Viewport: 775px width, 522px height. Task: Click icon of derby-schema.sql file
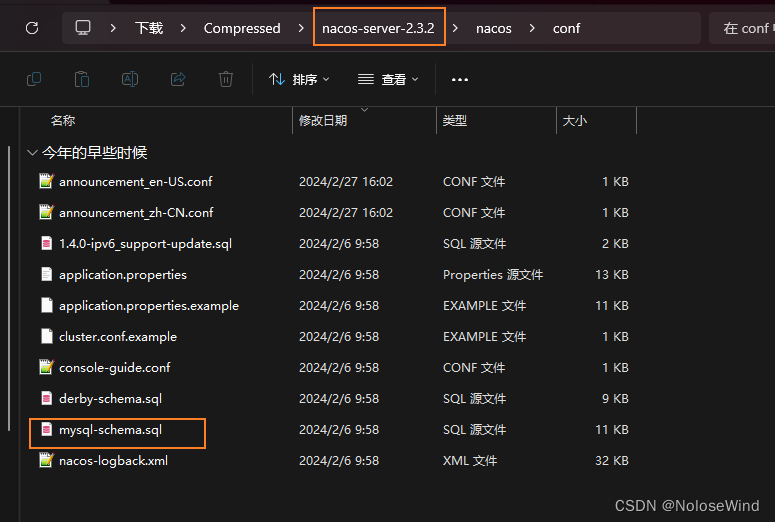pyautogui.click(x=46, y=398)
